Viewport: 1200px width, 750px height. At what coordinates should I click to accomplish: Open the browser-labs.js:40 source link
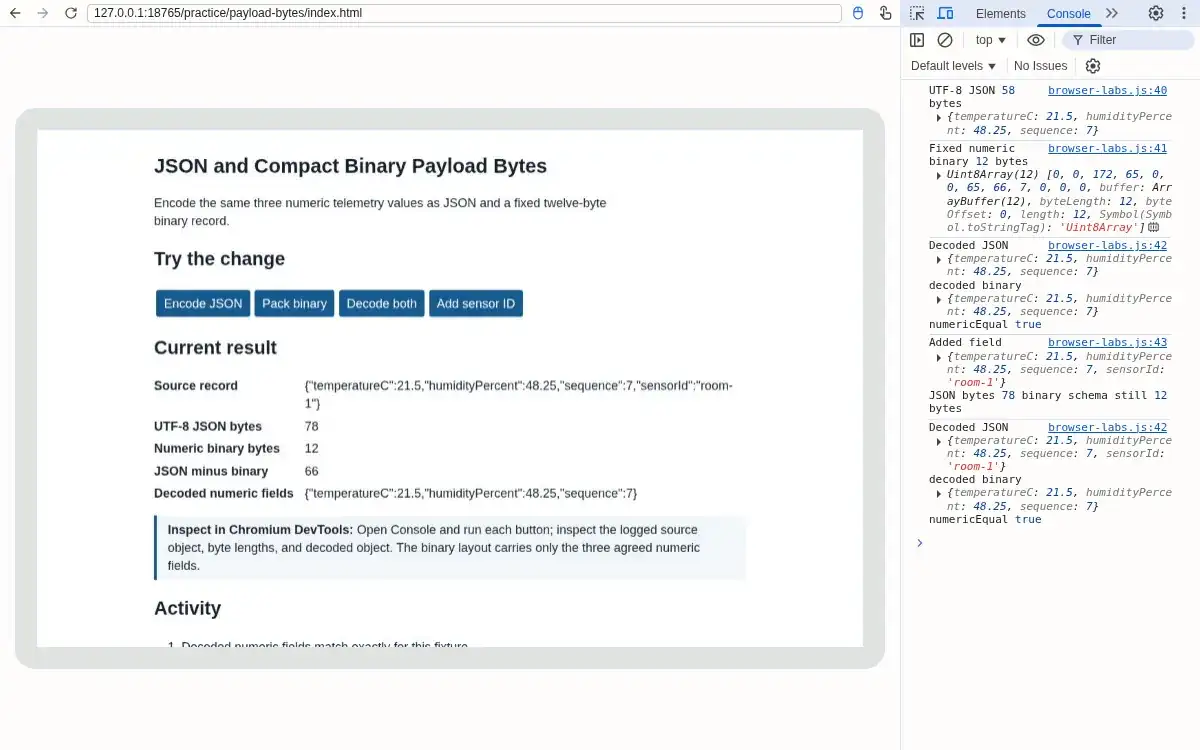point(1107,91)
